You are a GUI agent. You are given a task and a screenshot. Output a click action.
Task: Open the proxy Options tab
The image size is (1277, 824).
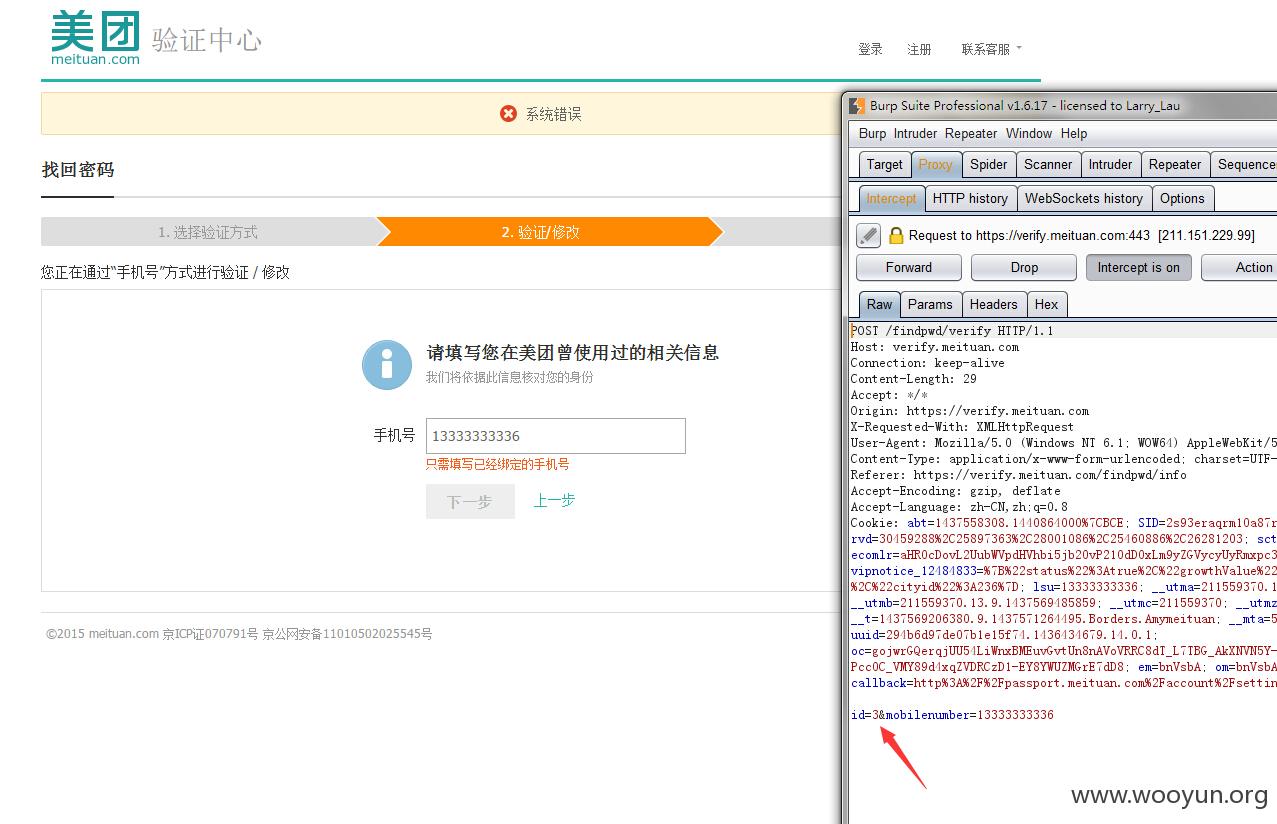[x=1182, y=198]
